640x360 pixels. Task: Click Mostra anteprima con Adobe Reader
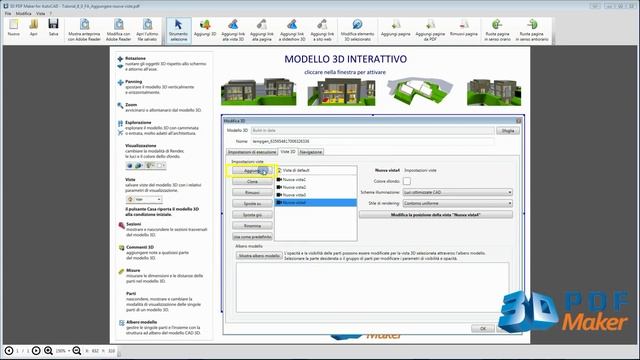pos(84,30)
